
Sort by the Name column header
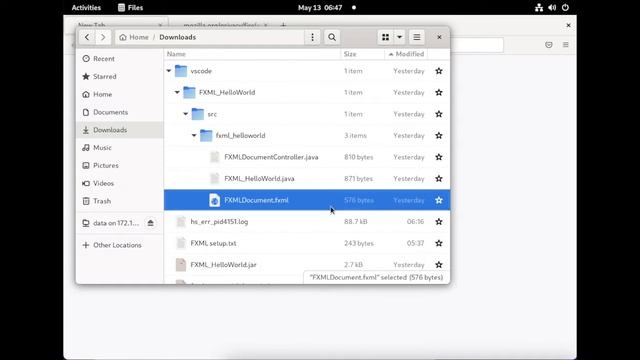(x=252, y=54)
